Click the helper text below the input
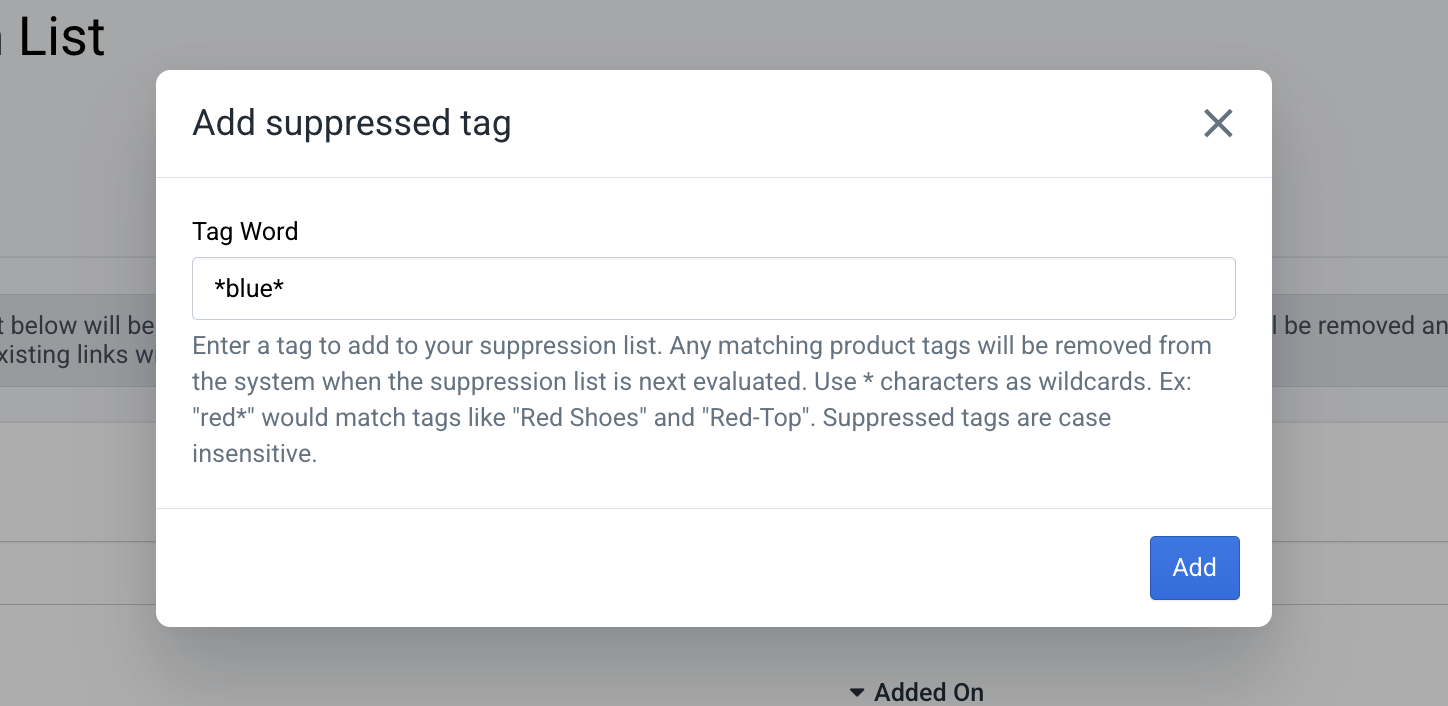 [x=700, y=398]
